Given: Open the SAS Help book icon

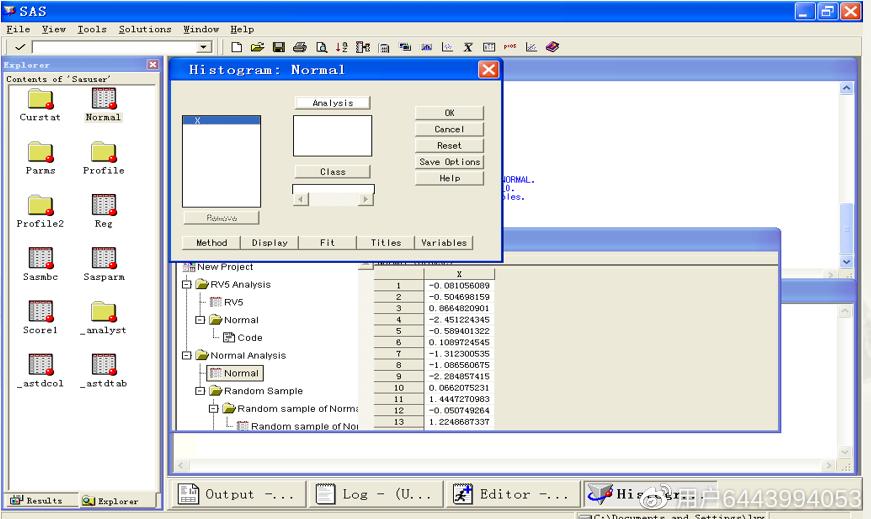Looking at the screenshot, I should [x=553, y=47].
